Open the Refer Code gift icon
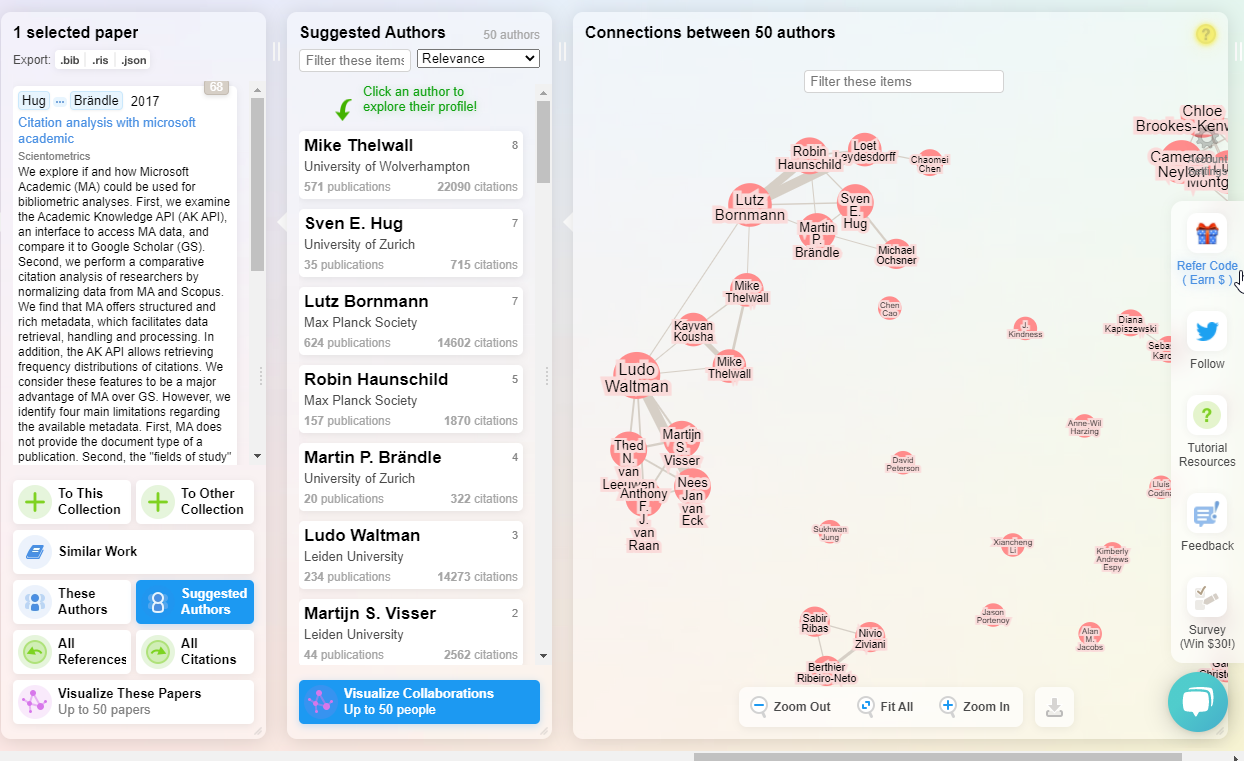The height and width of the screenshot is (761, 1244). pyautogui.click(x=1207, y=233)
